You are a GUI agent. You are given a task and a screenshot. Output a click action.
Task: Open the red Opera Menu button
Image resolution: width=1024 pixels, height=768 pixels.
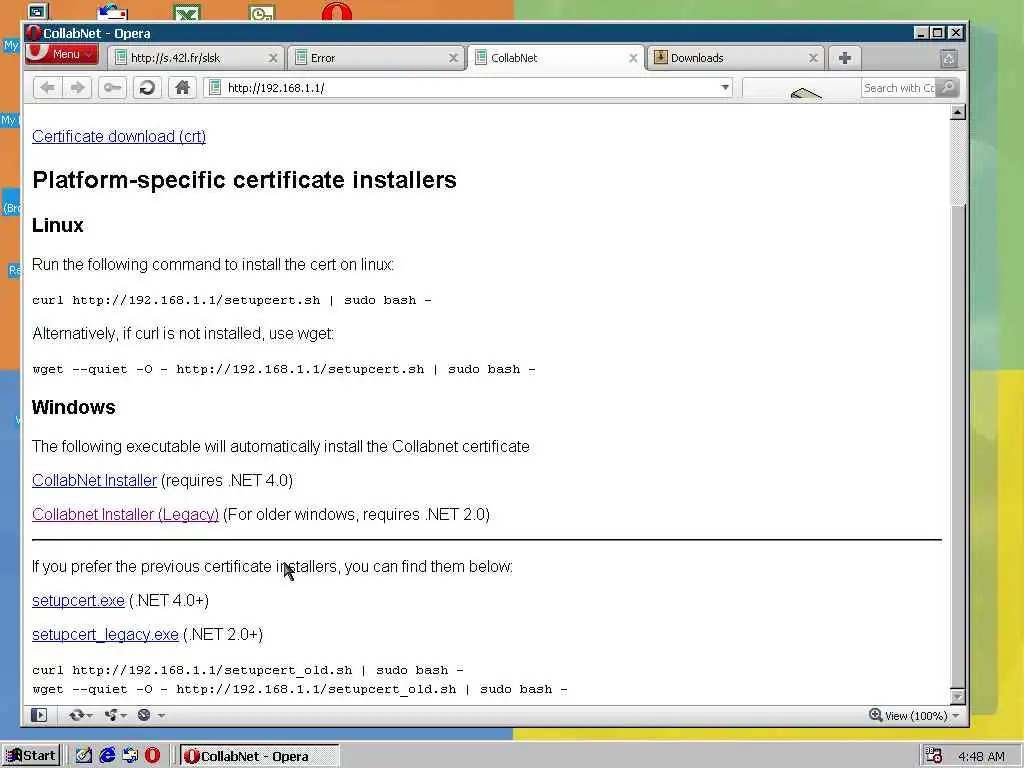(x=62, y=54)
